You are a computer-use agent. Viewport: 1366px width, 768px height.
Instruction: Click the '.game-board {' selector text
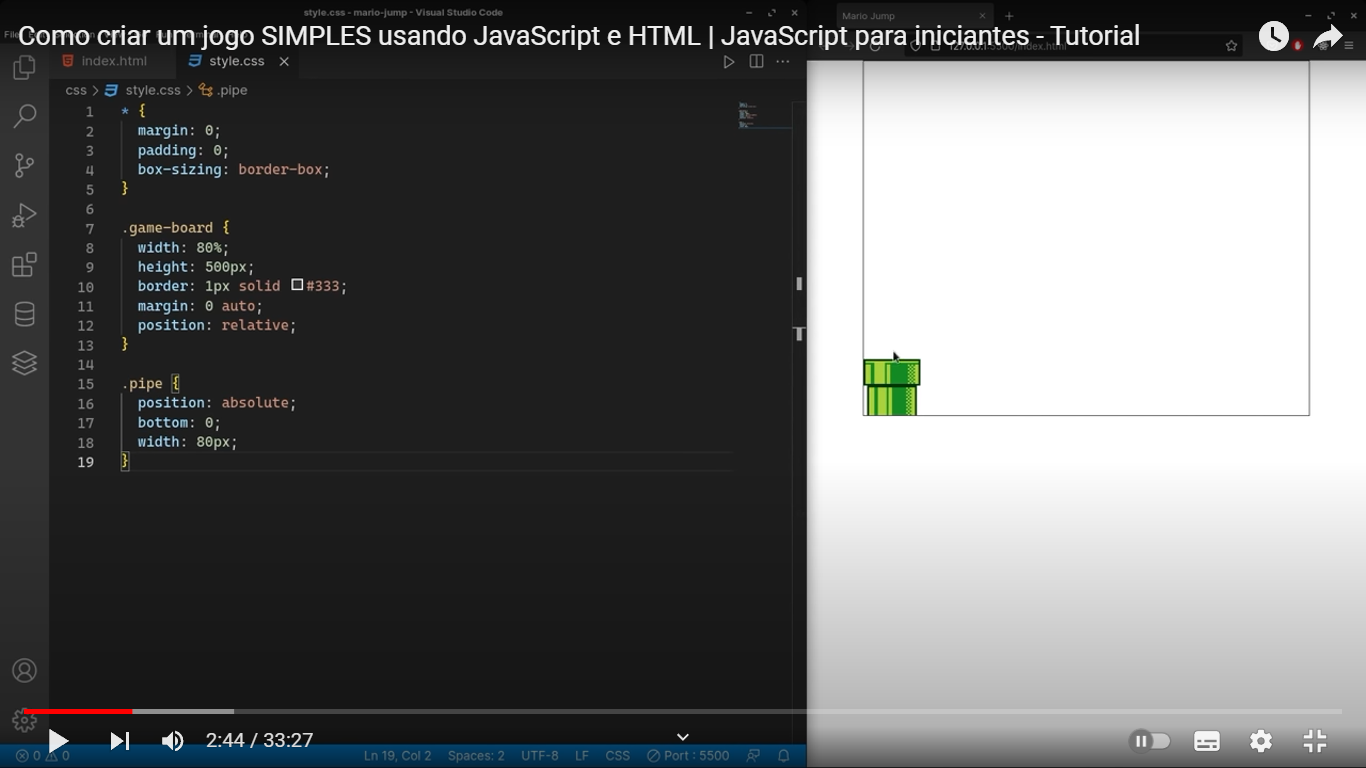click(175, 228)
